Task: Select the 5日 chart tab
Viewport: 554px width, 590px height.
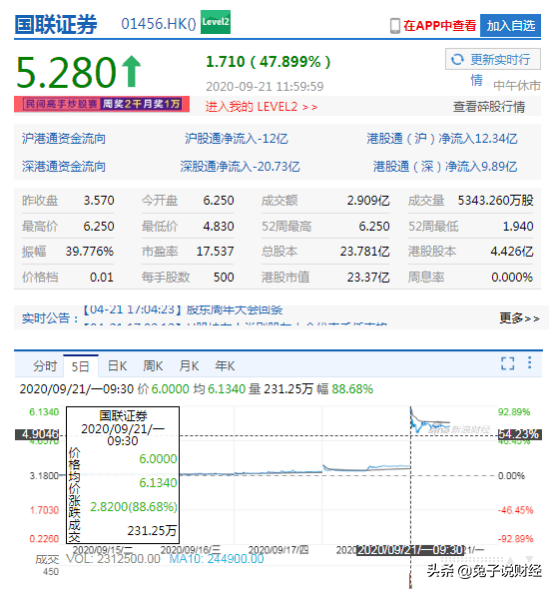Action: click(81, 366)
